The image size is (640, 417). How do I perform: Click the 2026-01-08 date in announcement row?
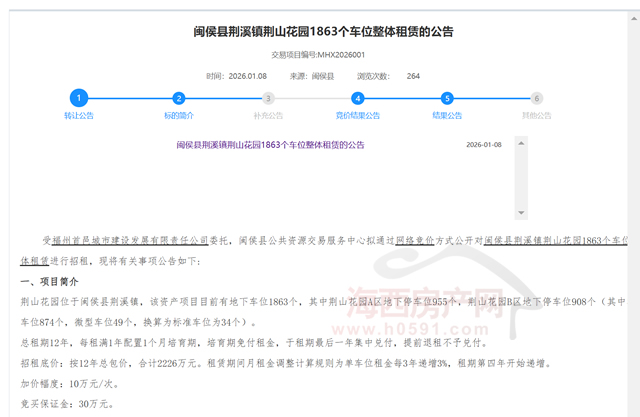(x=484, y=145)
